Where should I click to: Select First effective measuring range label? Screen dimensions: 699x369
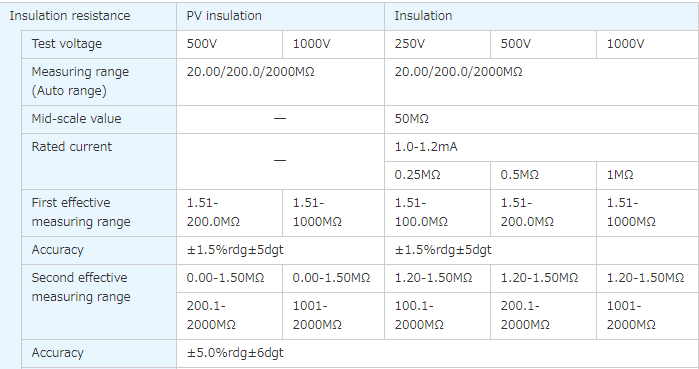[x=99, y=213]
